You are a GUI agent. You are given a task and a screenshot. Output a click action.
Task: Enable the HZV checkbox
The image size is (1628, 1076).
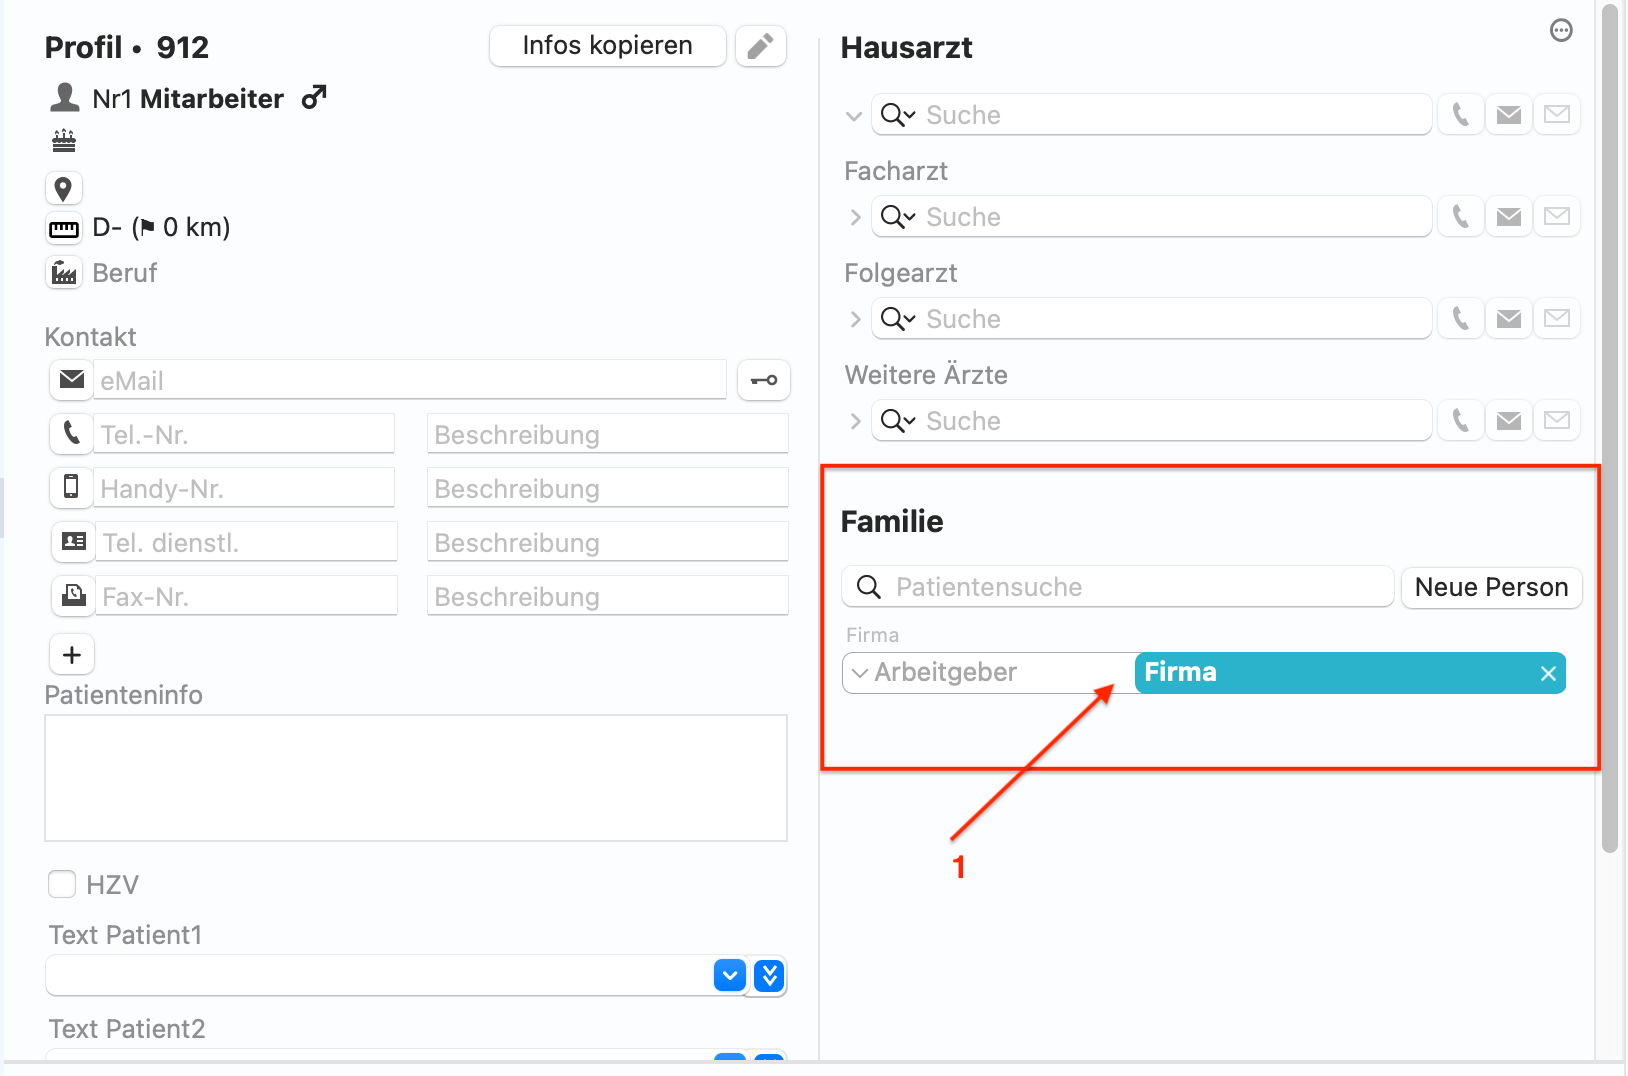click(62, 884)
